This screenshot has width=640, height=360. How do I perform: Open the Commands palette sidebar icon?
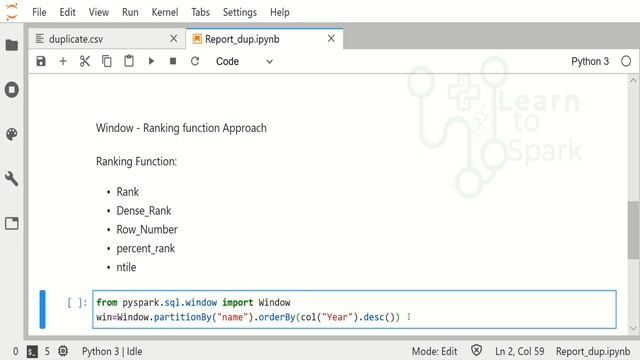12,134
